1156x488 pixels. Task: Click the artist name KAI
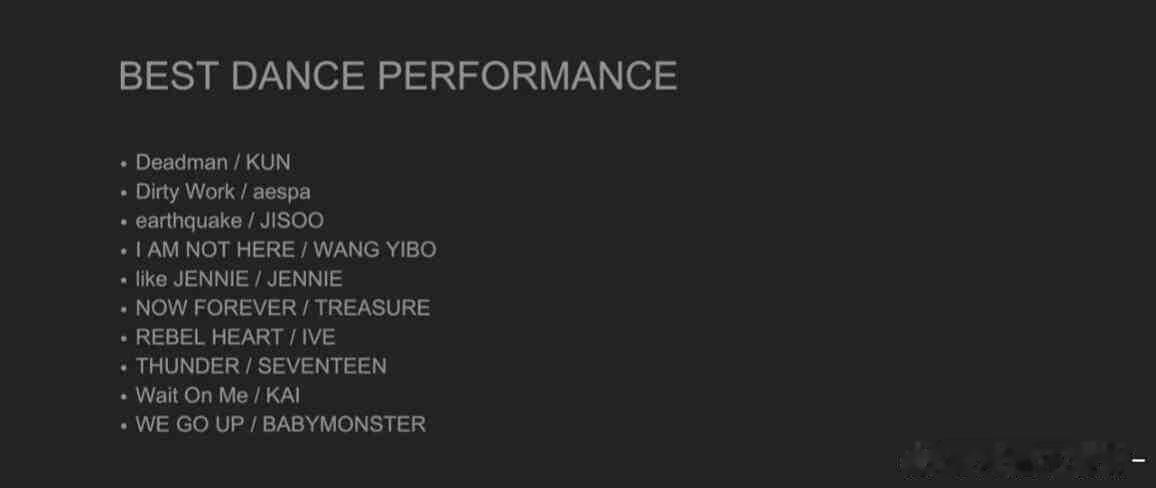tap(283, 395)
